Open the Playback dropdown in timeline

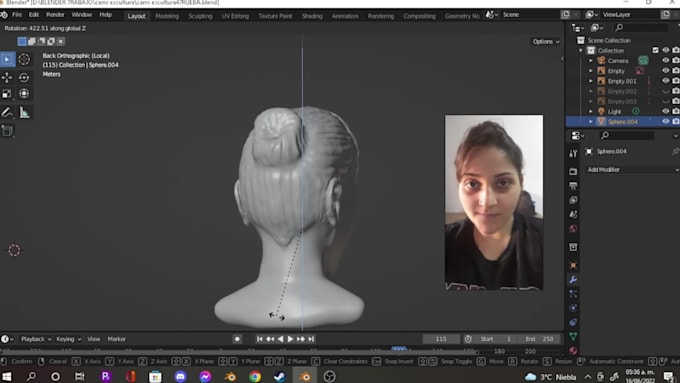(36, 339)
